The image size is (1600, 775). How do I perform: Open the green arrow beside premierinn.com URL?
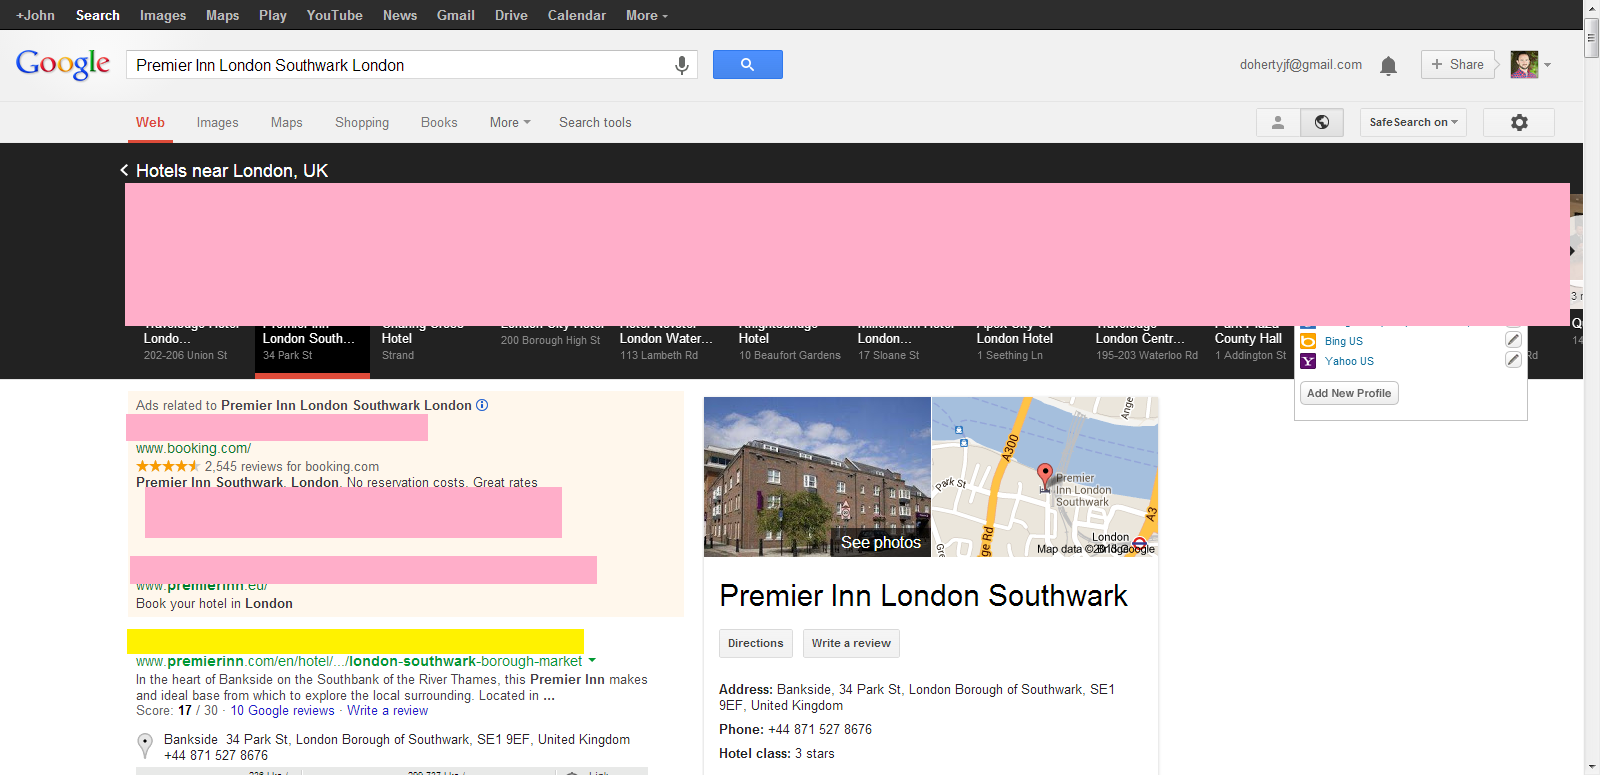(592, 660)
